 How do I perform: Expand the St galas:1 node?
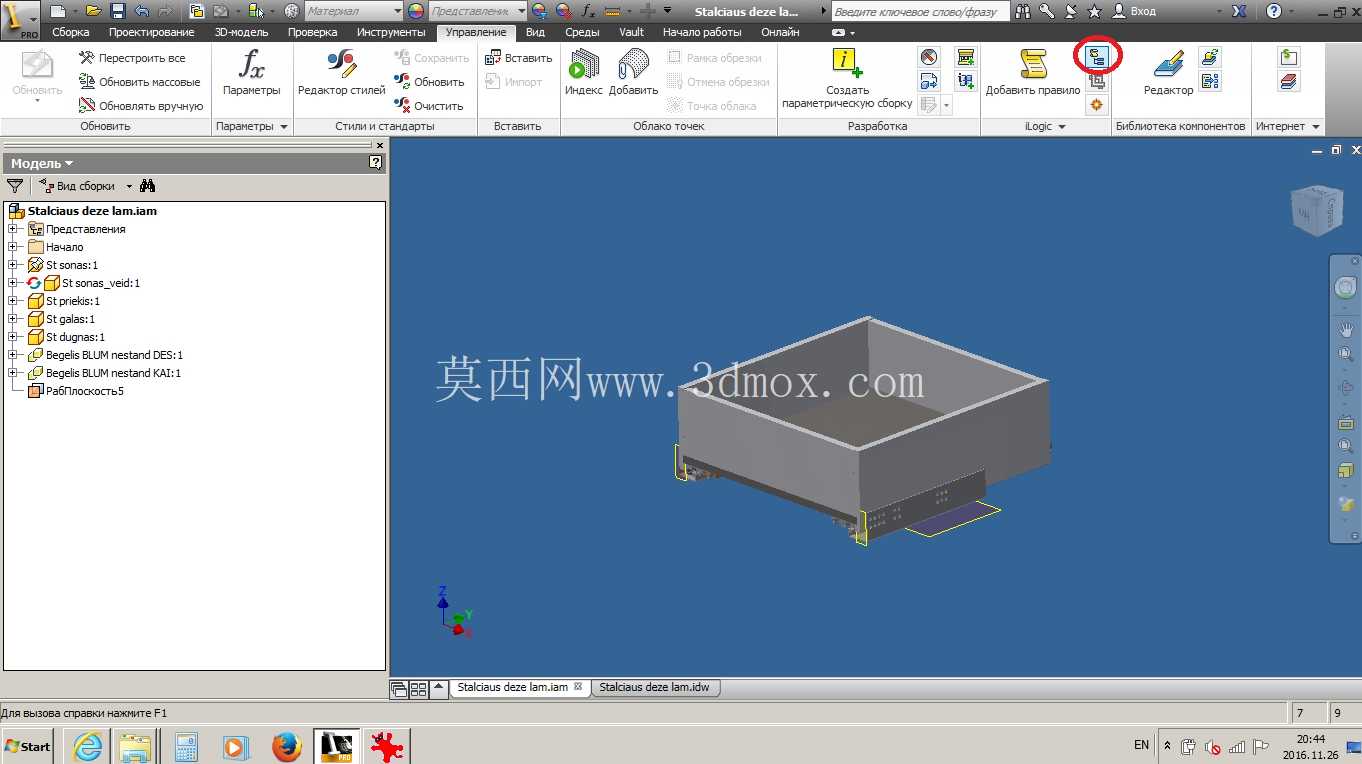[13, 319]
